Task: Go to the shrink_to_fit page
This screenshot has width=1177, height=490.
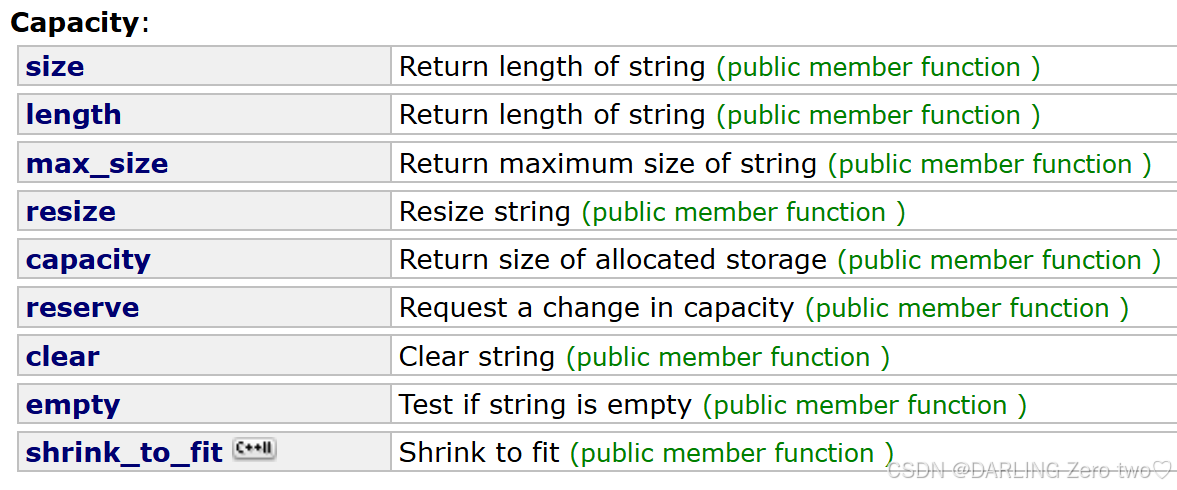Action: click(x=124, y=453)
